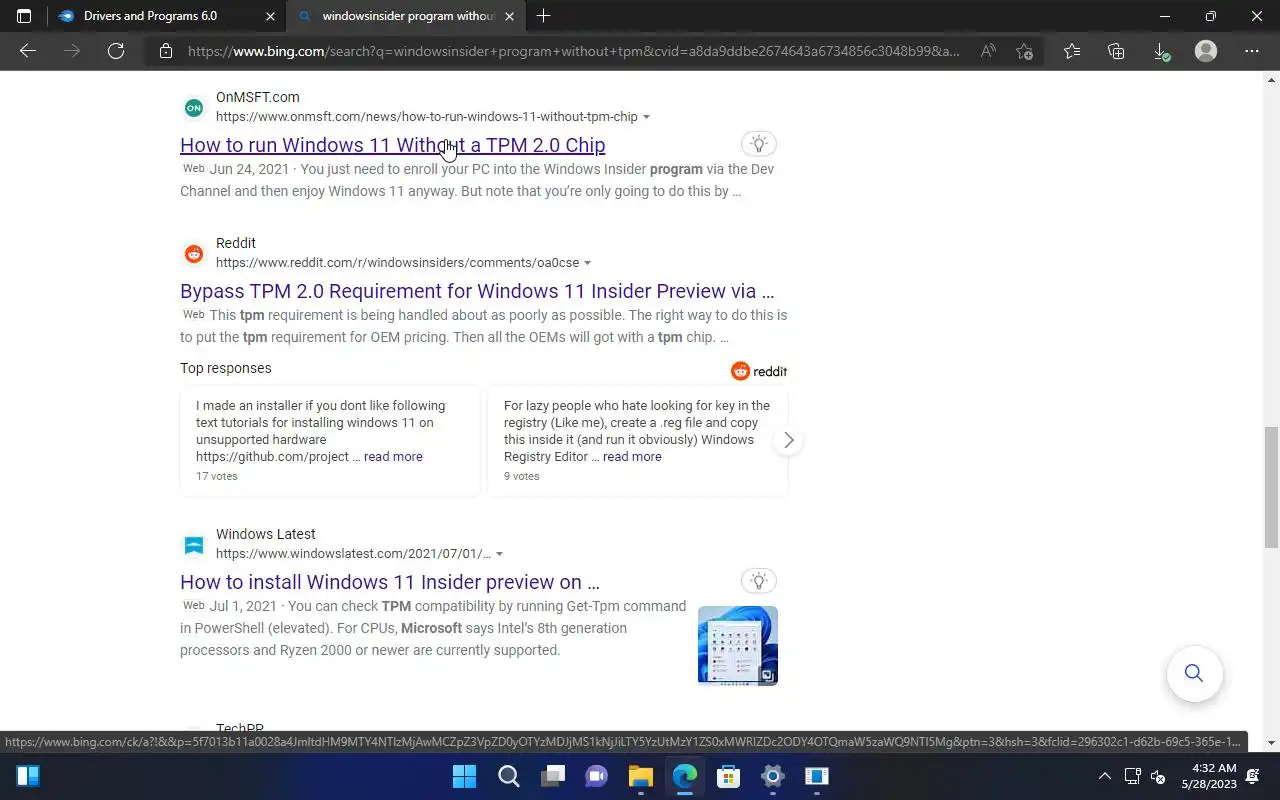Open the Widgets panel on taskbar
The image size is (1280, 800).
(x=28, y=776)
